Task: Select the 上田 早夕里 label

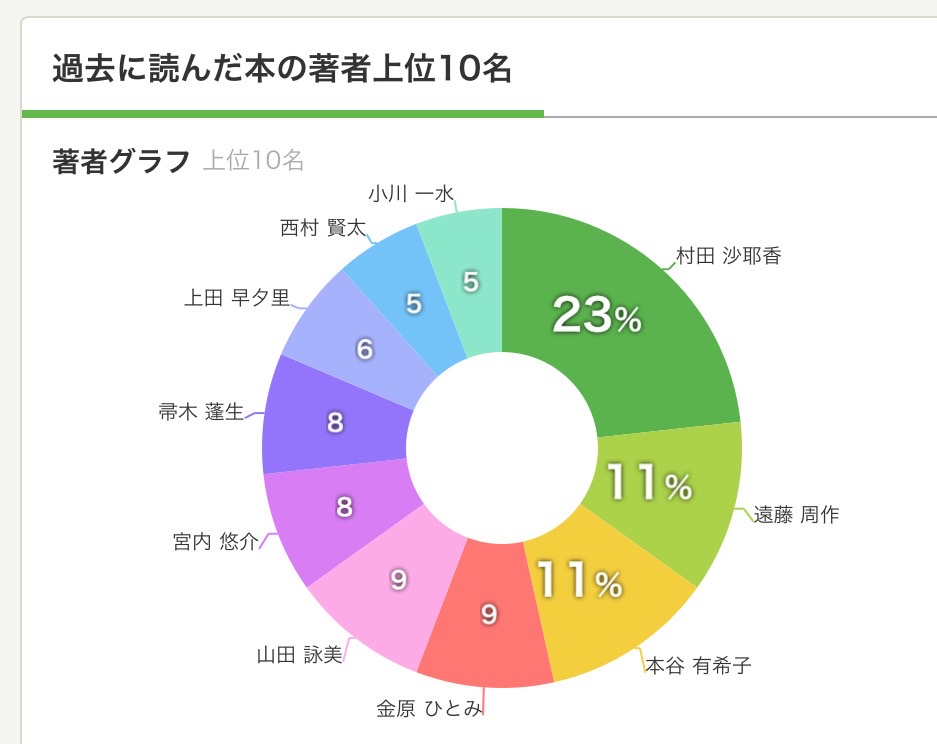Action: [237, 298]
